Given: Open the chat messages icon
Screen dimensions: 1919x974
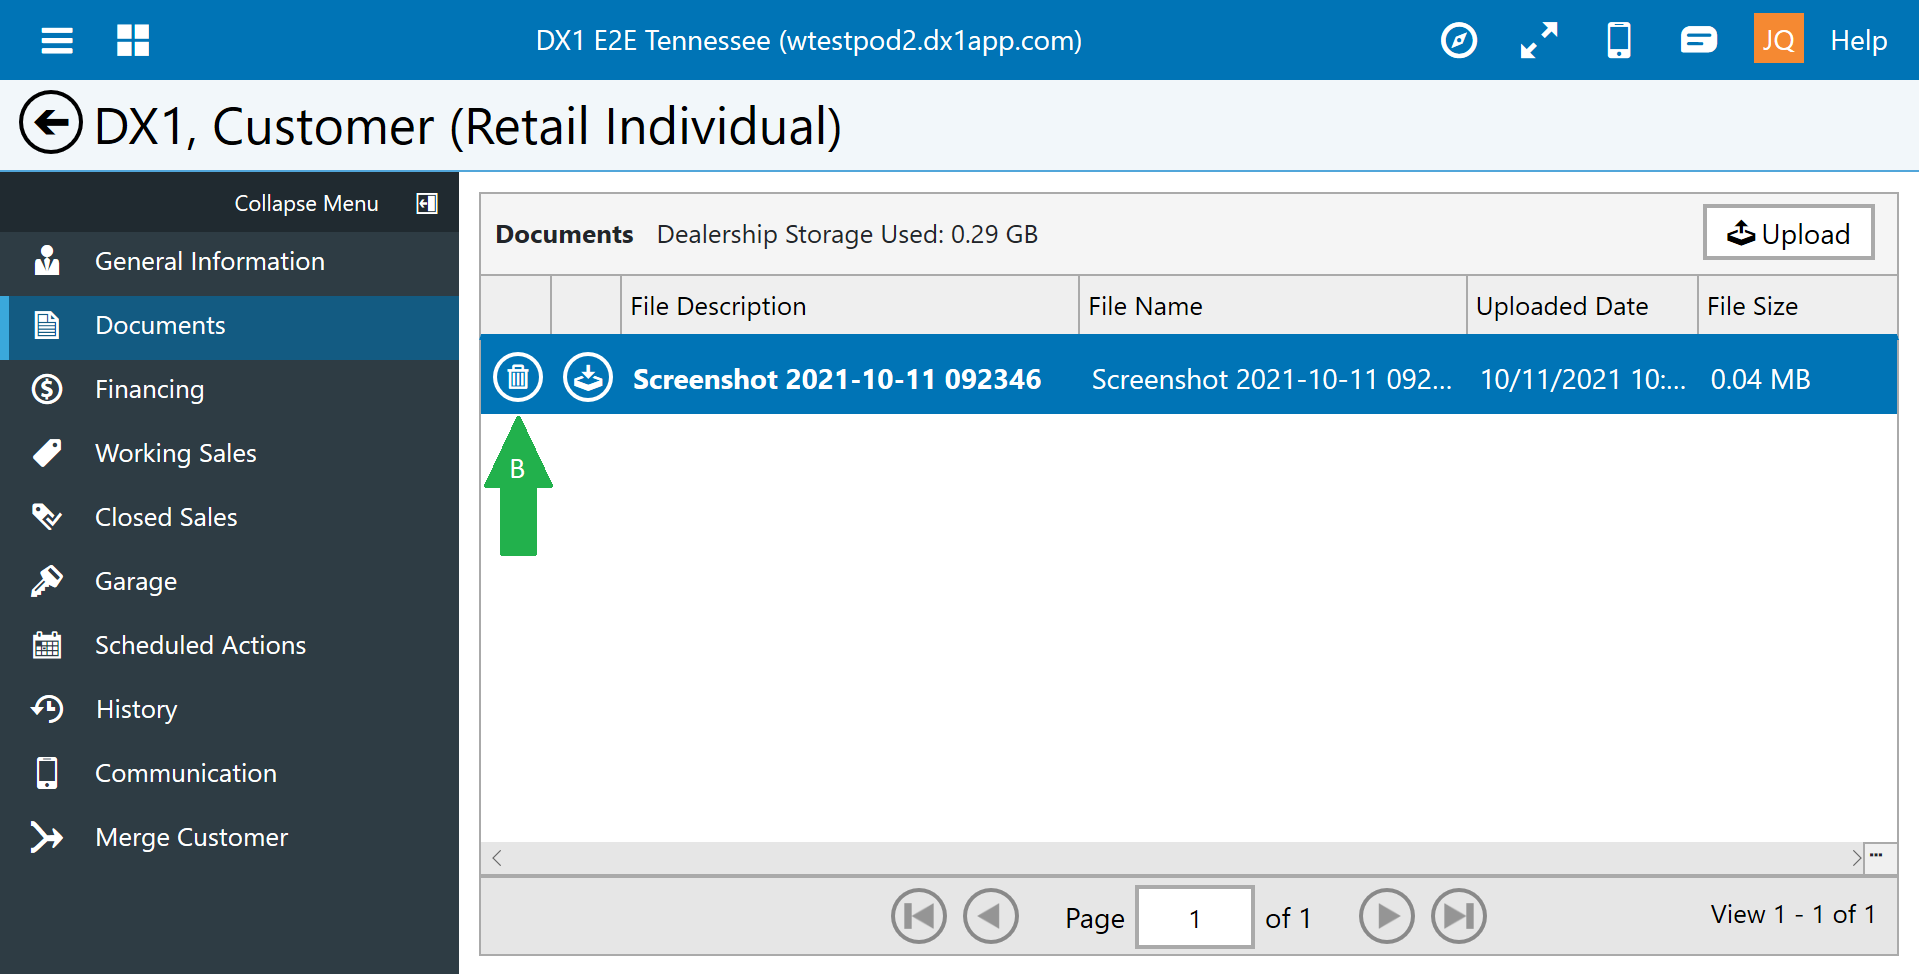Looking at the screenshot, I should click(1699, 40).
